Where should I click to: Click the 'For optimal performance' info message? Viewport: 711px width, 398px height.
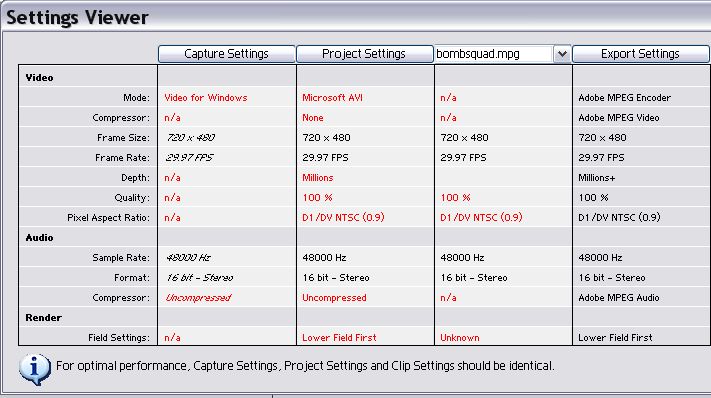click(305, 366)
